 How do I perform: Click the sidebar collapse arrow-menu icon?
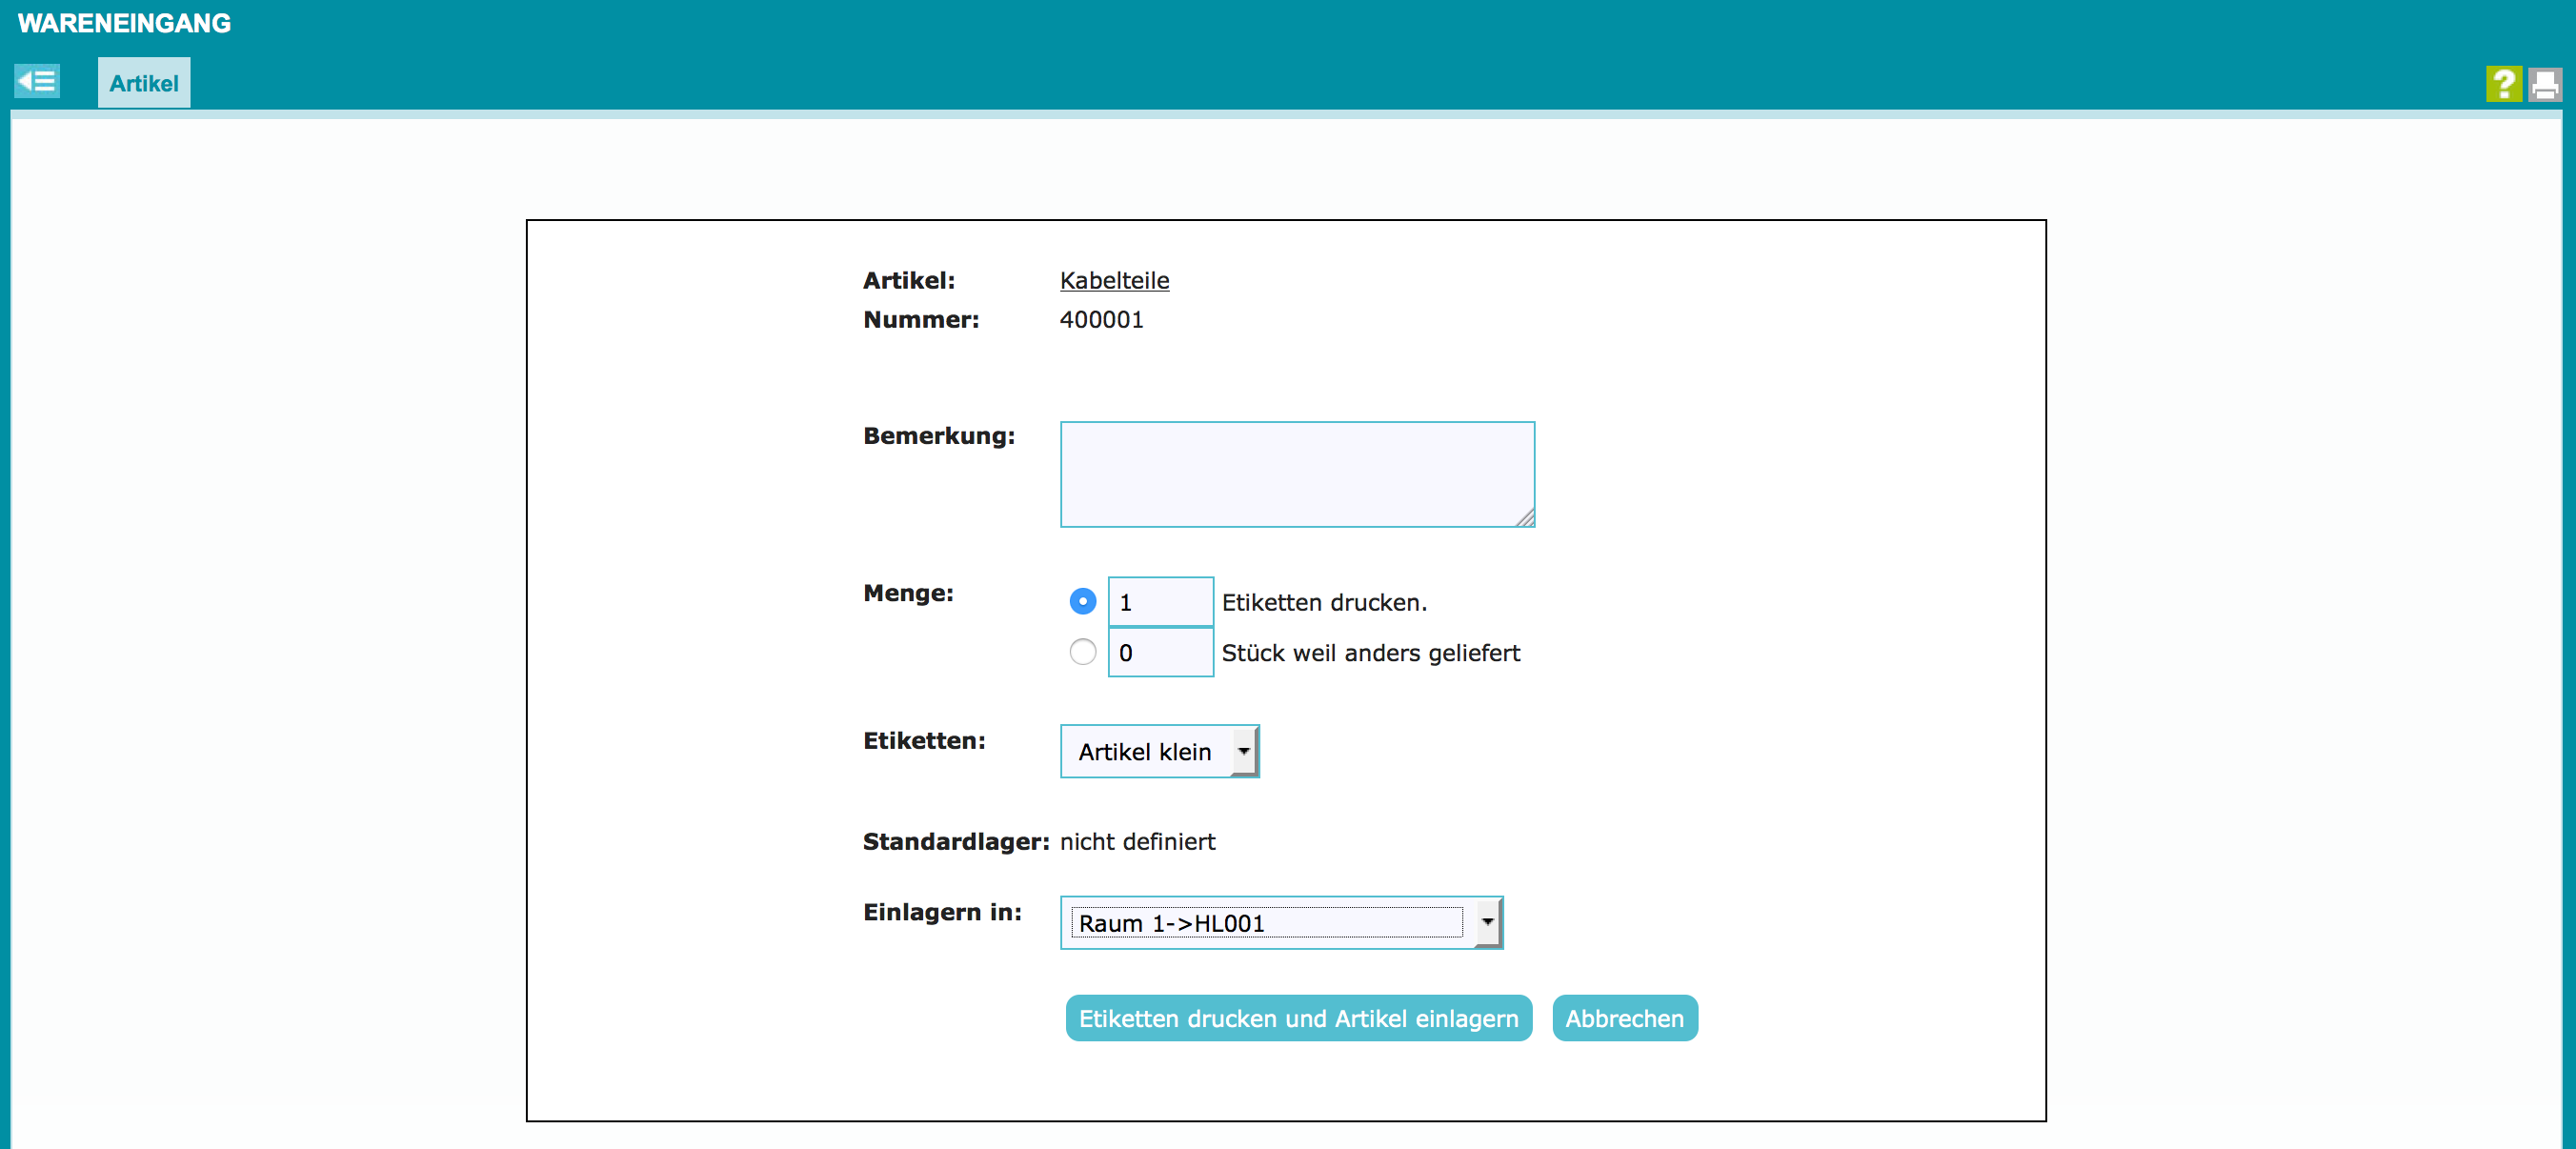[x=37, y=81]
